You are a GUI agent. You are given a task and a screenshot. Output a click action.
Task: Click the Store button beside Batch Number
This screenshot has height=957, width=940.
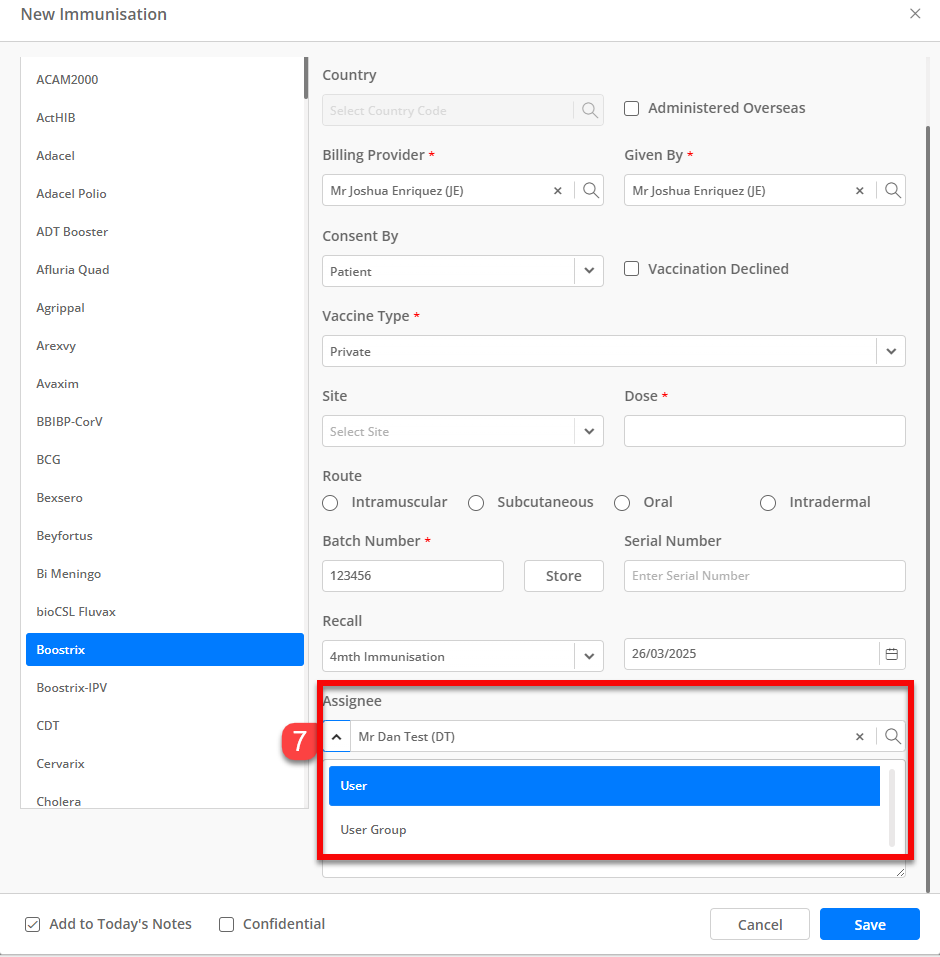[x=563, y=576]
